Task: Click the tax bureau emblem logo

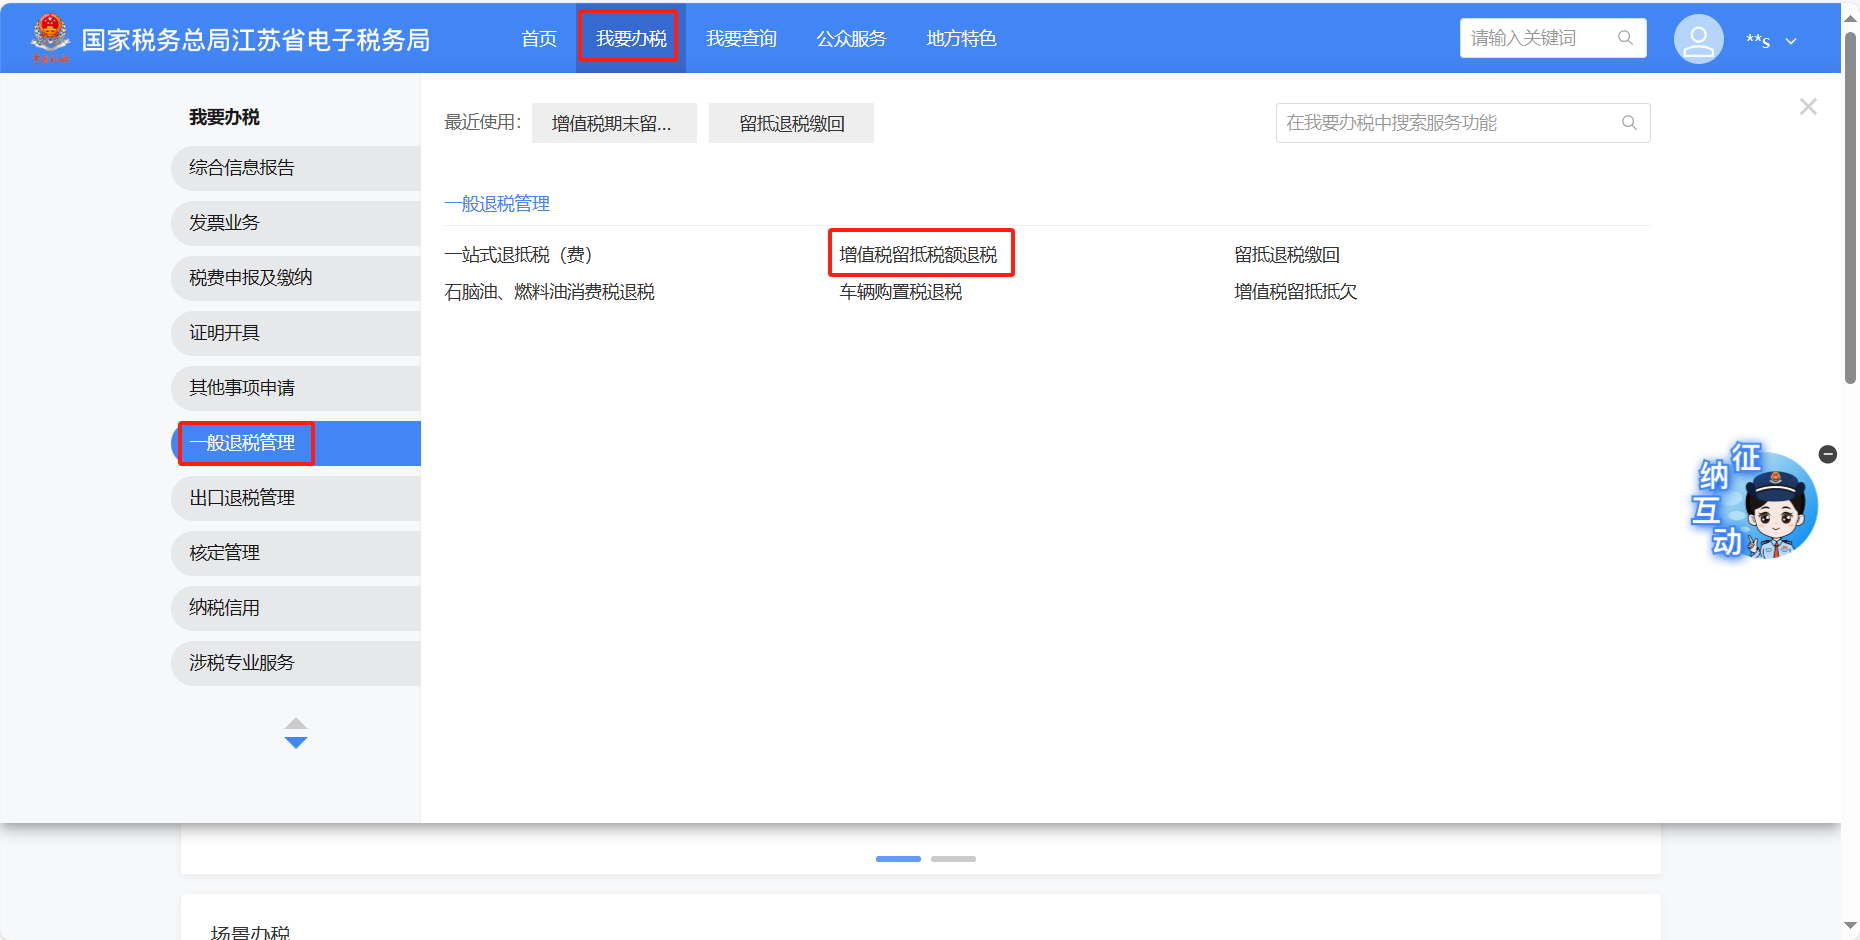Action: click(50, 38)
